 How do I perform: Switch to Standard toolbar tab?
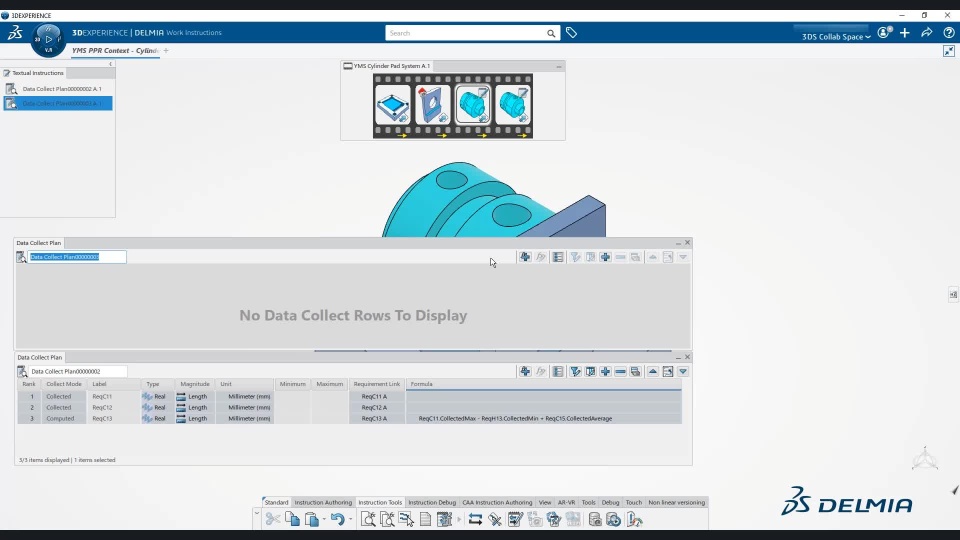click(x=276, y=502)
